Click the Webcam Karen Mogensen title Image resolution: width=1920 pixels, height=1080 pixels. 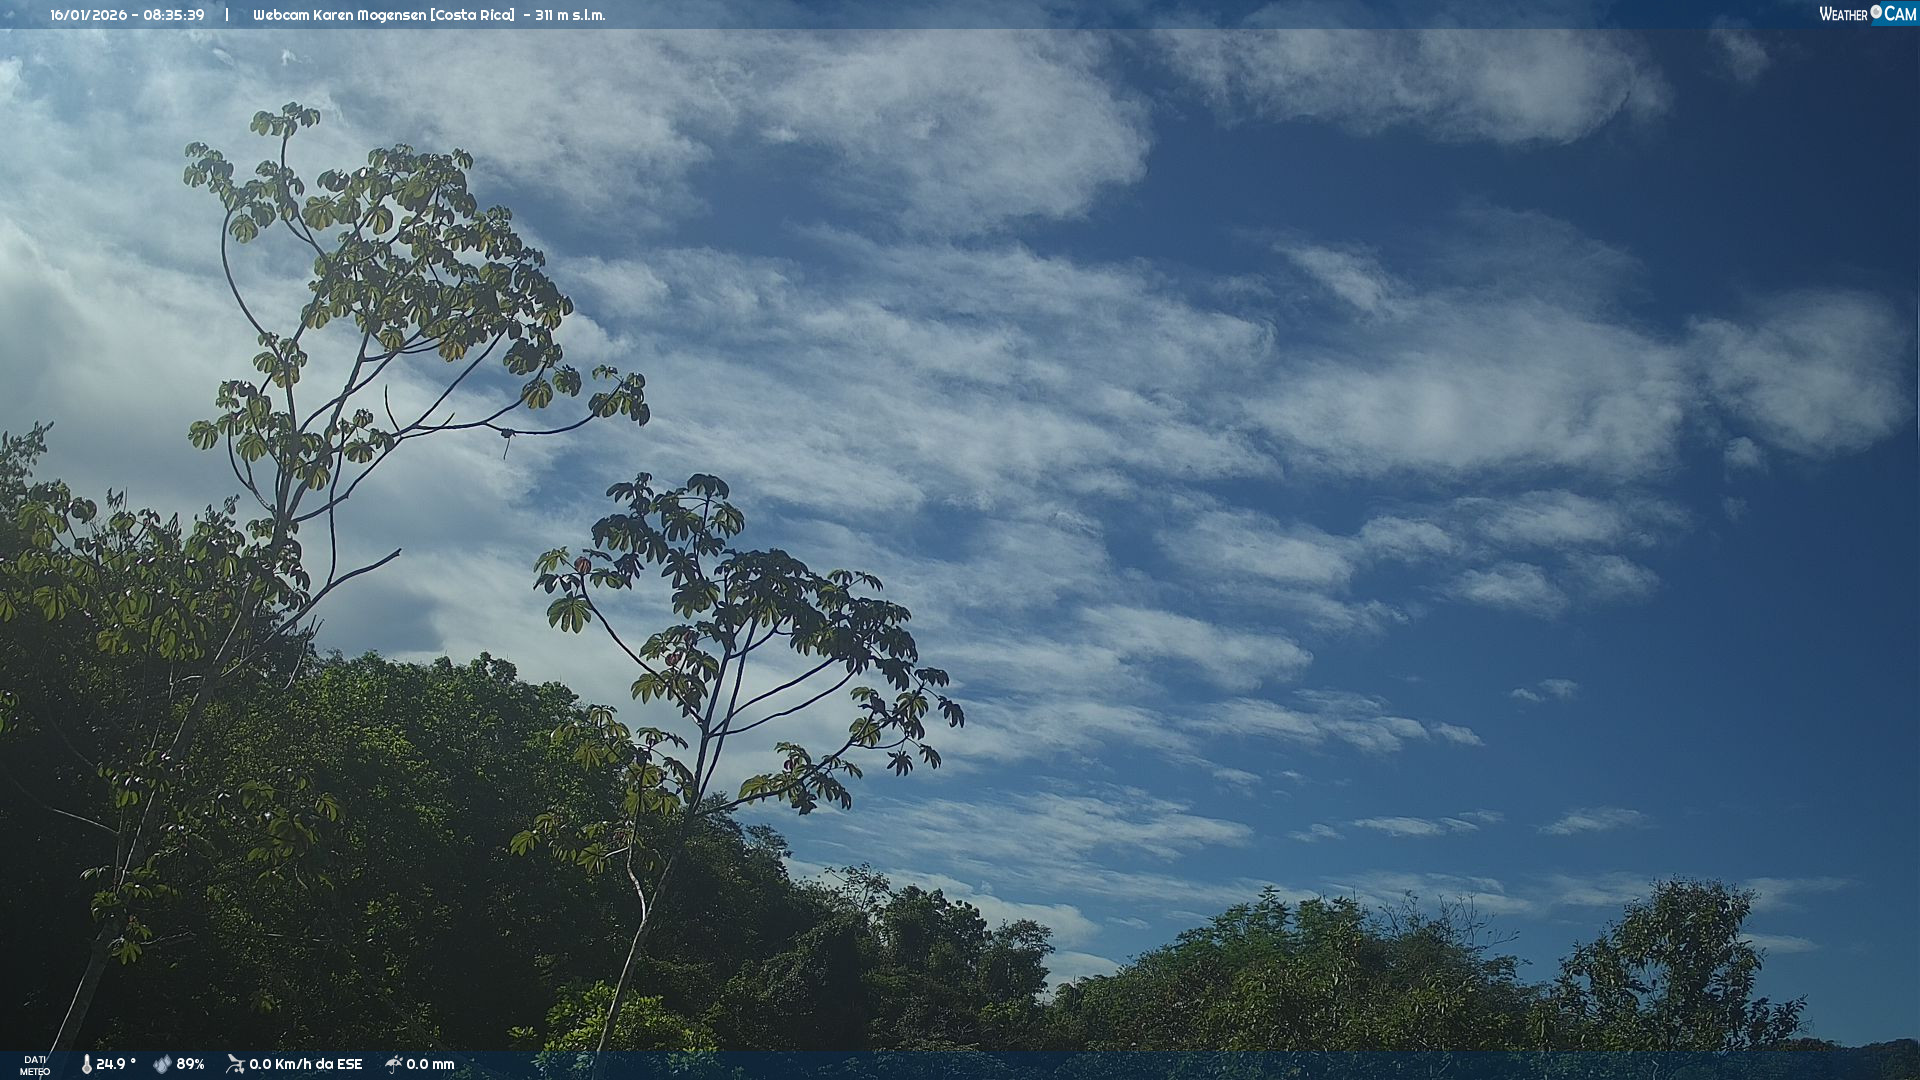(339, 15)
